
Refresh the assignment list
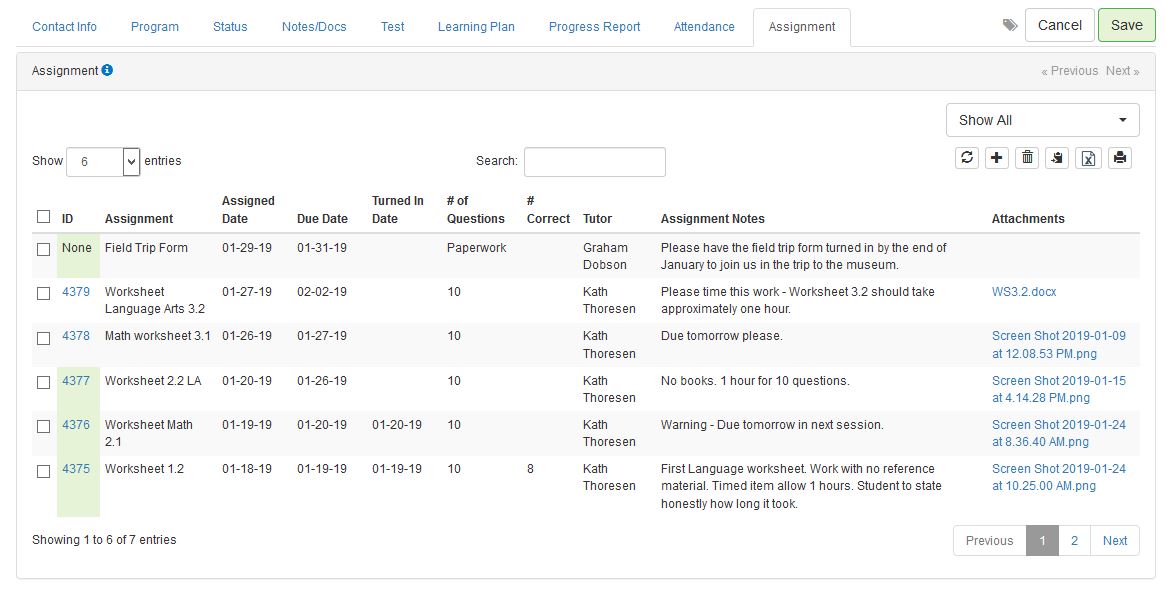click(x=966, y=158)
